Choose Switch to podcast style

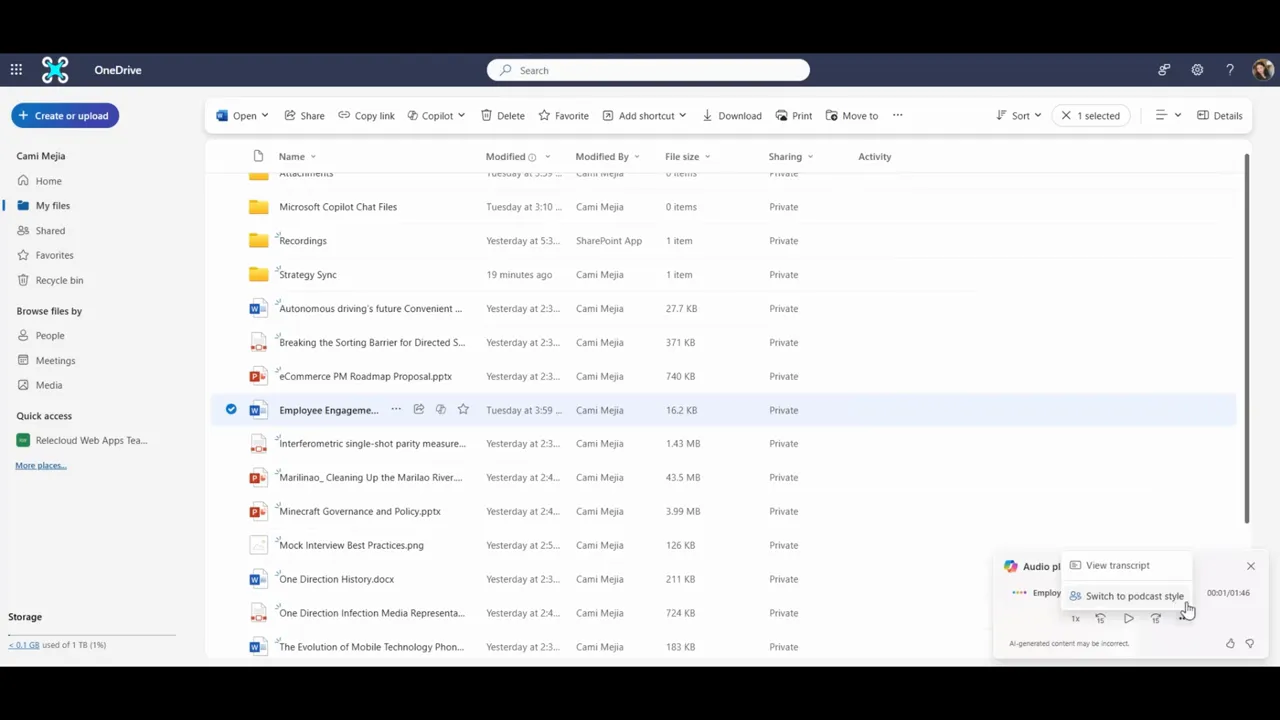pyautogui.click(x=1126, y=596)
